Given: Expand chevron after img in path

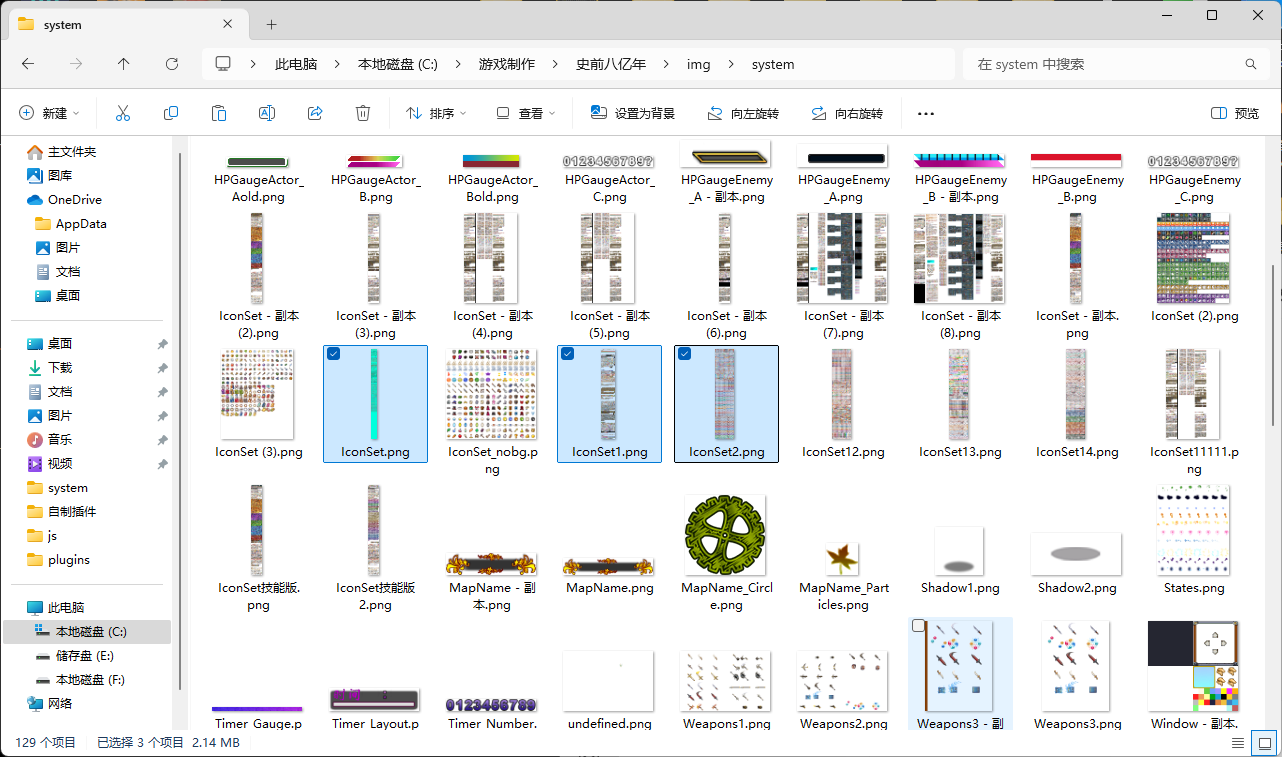Looking at the screenshot, I should (731, 64).
